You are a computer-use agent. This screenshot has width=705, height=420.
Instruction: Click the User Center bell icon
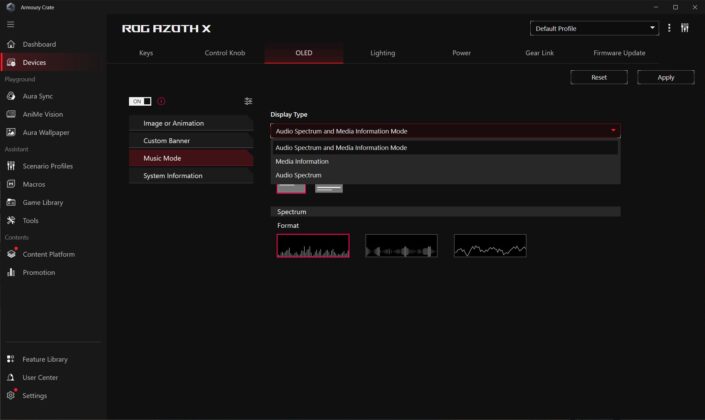(11, 377)
